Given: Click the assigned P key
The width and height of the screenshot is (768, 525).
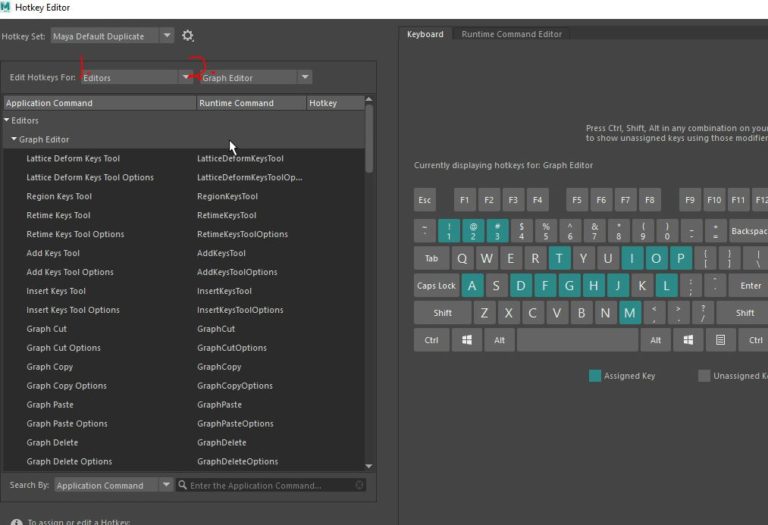Looking at the screenshot, I should click(x=680, y=258).
